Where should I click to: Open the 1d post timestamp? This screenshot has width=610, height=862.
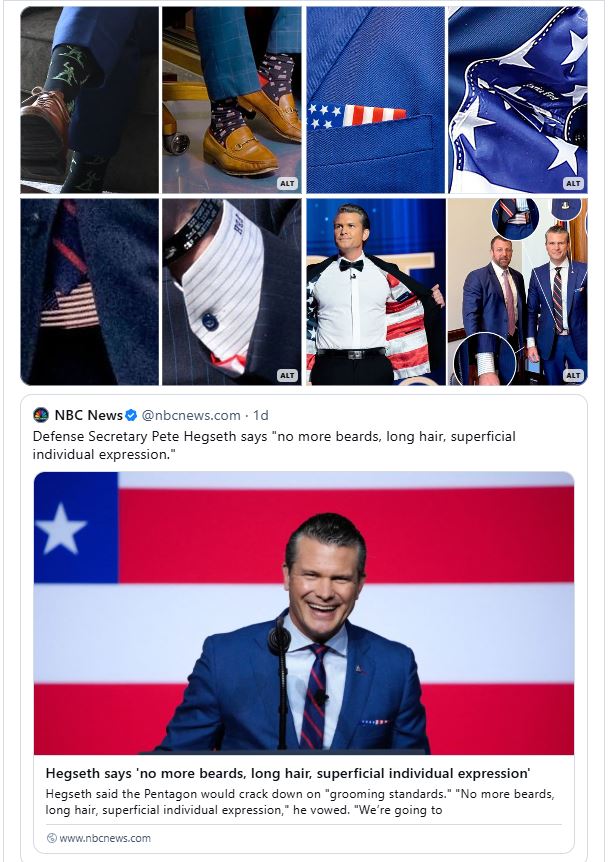(261, 415)
